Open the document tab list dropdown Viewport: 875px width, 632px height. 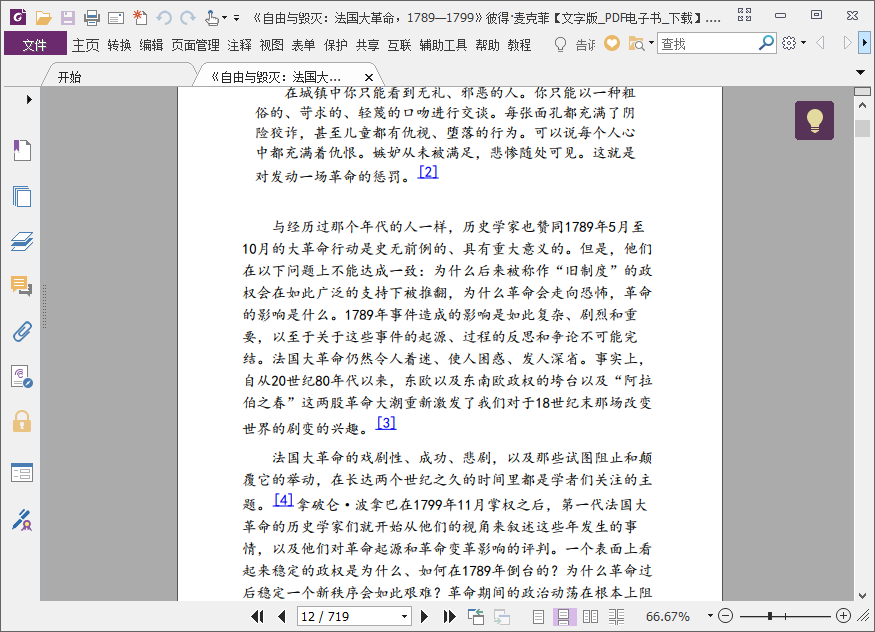(860, 73)
